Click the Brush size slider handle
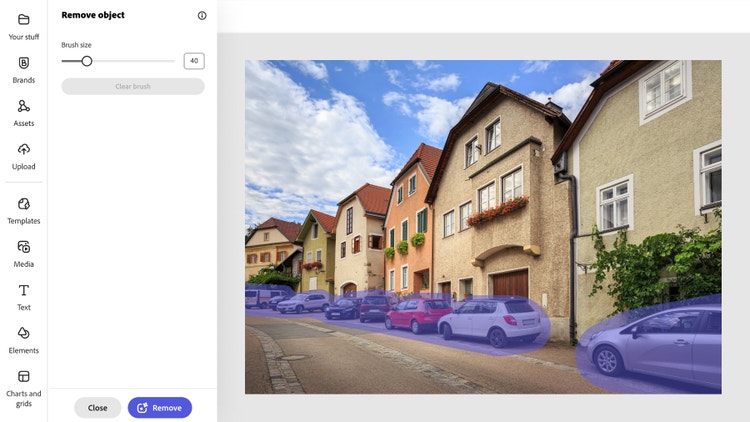The image size is (750, 422). click(x=87, y=61)
